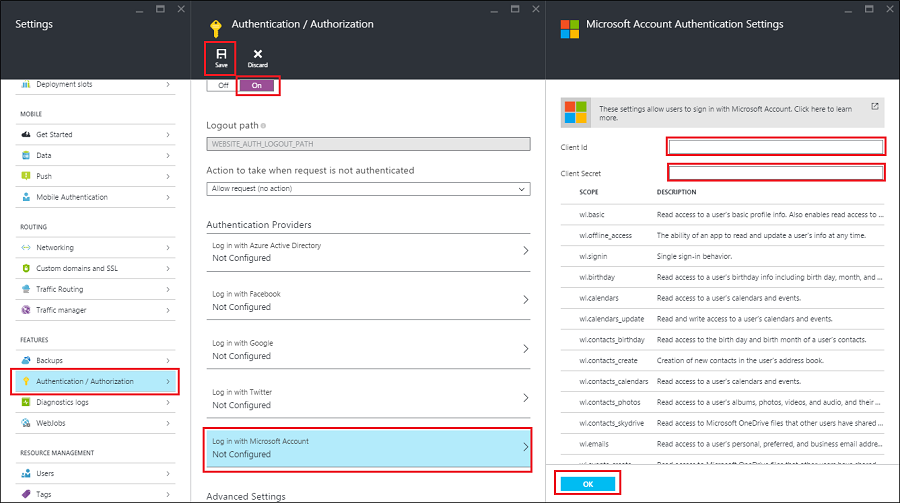The width and height of the screenshot is (900, 503).
Task: Click the Discard X icon
Action: [x=258, y=54]
